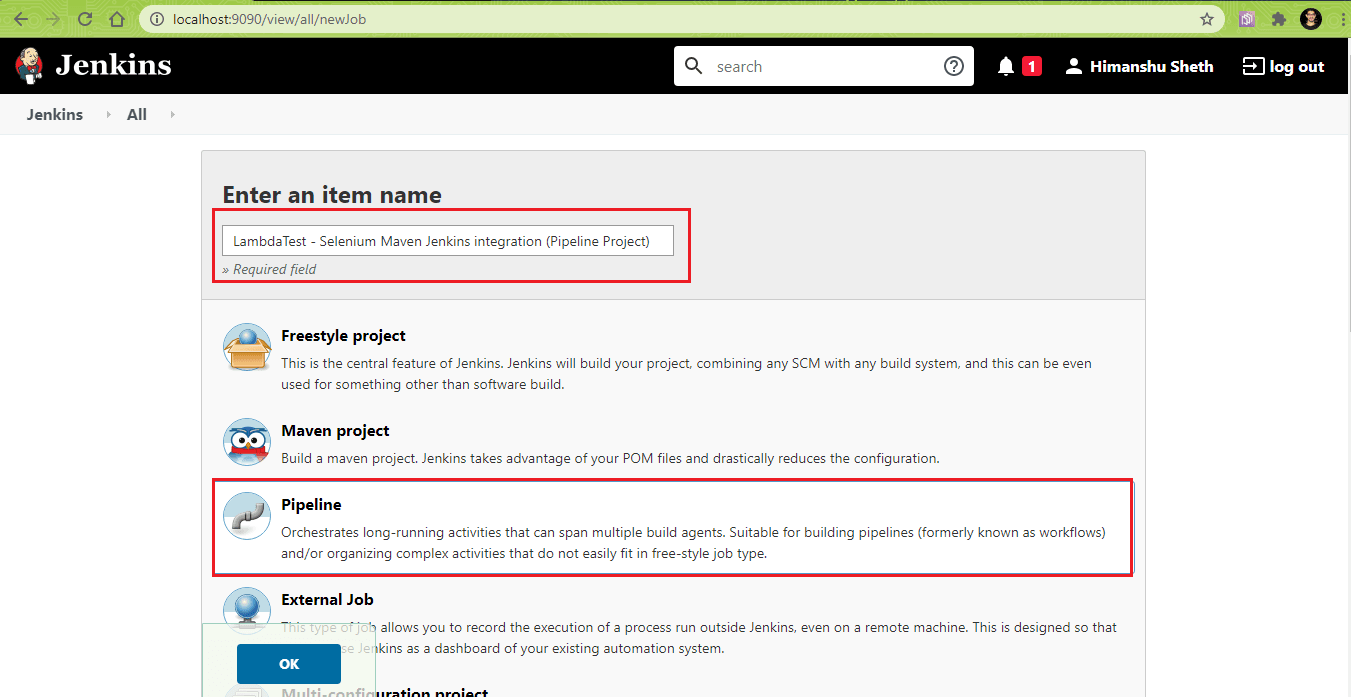
Task: Click the search magnifier icon
Action: [x=694, y=65]
